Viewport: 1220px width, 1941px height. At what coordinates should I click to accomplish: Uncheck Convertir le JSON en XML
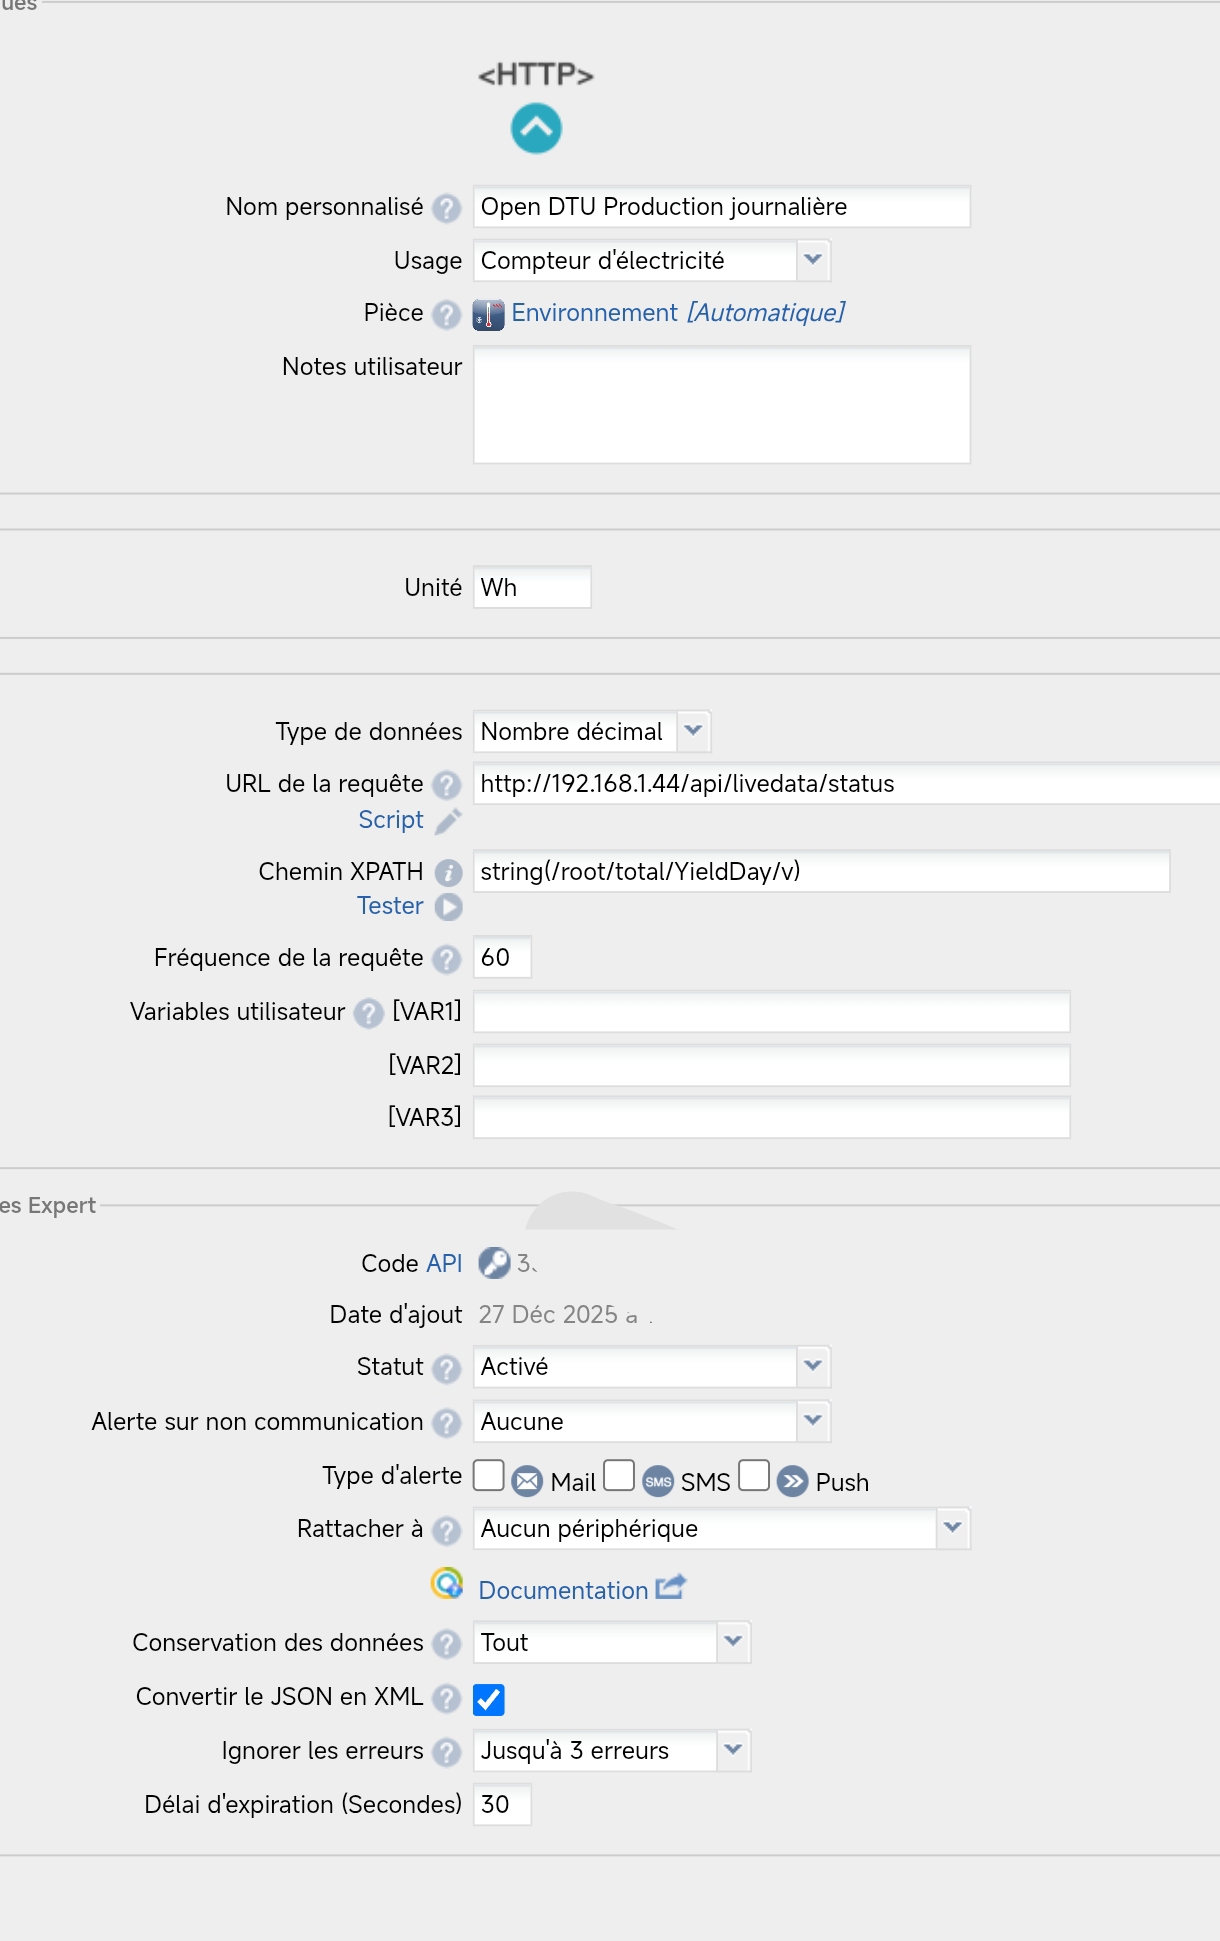pos(489,1699)
